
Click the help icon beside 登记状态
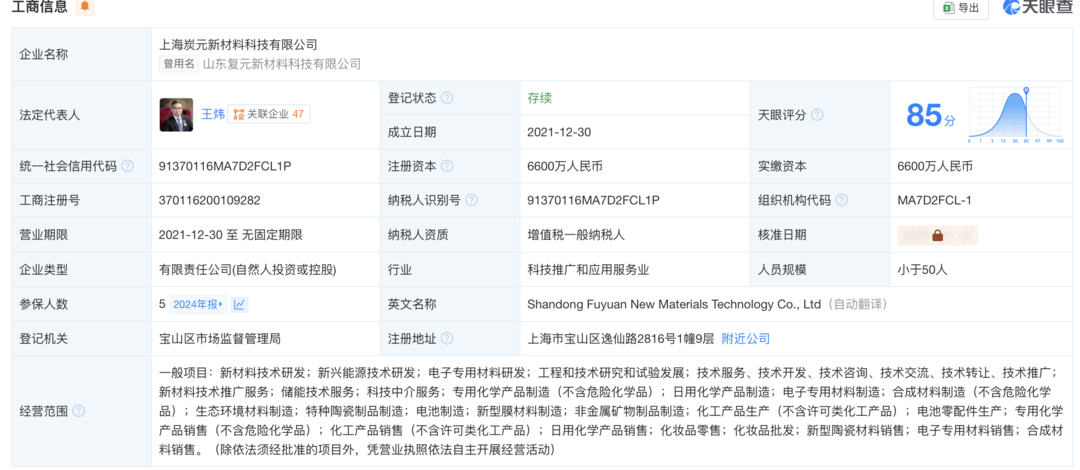pyautogui.click(x=447, y=98)
